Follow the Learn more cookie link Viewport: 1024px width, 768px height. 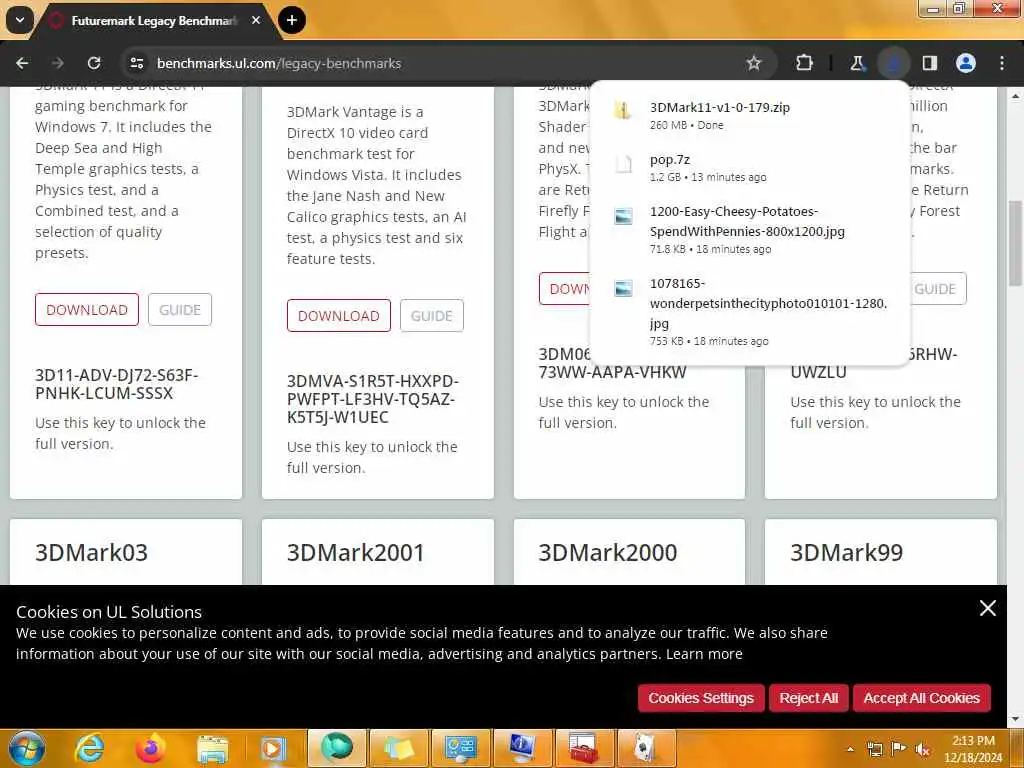pos(704,654)
